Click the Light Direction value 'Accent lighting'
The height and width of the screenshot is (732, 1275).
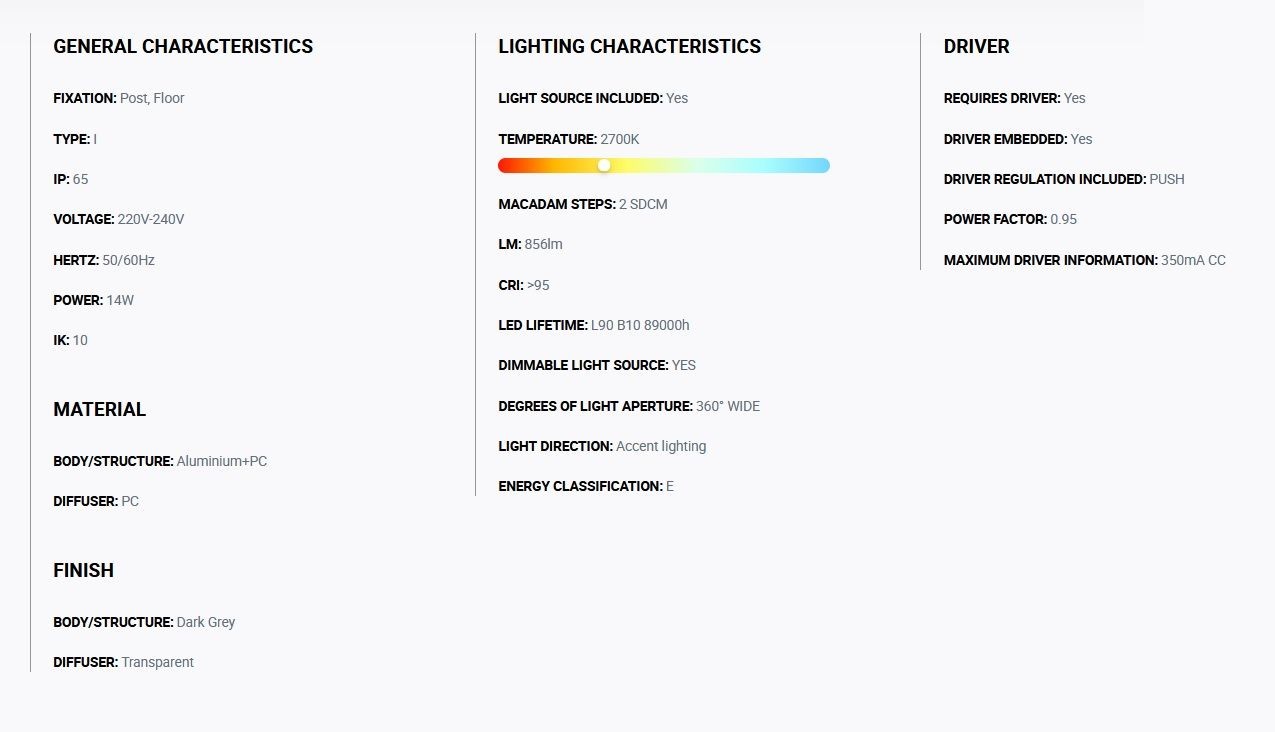click(x=661, y=446)
